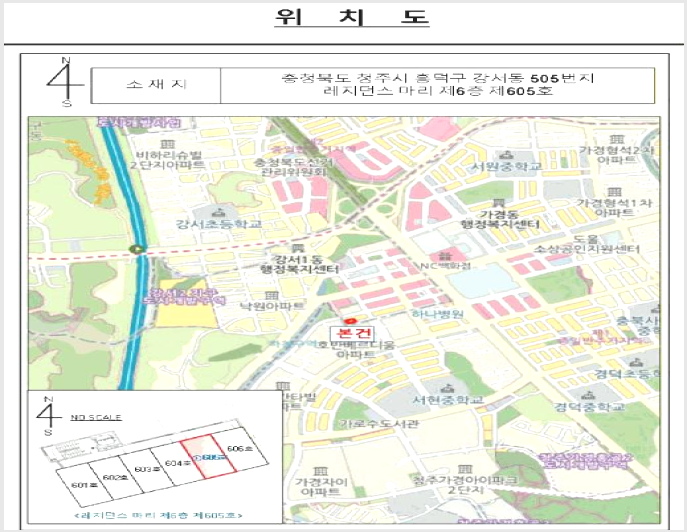Click the 하나병원 label on the map

tap(437, 314)
